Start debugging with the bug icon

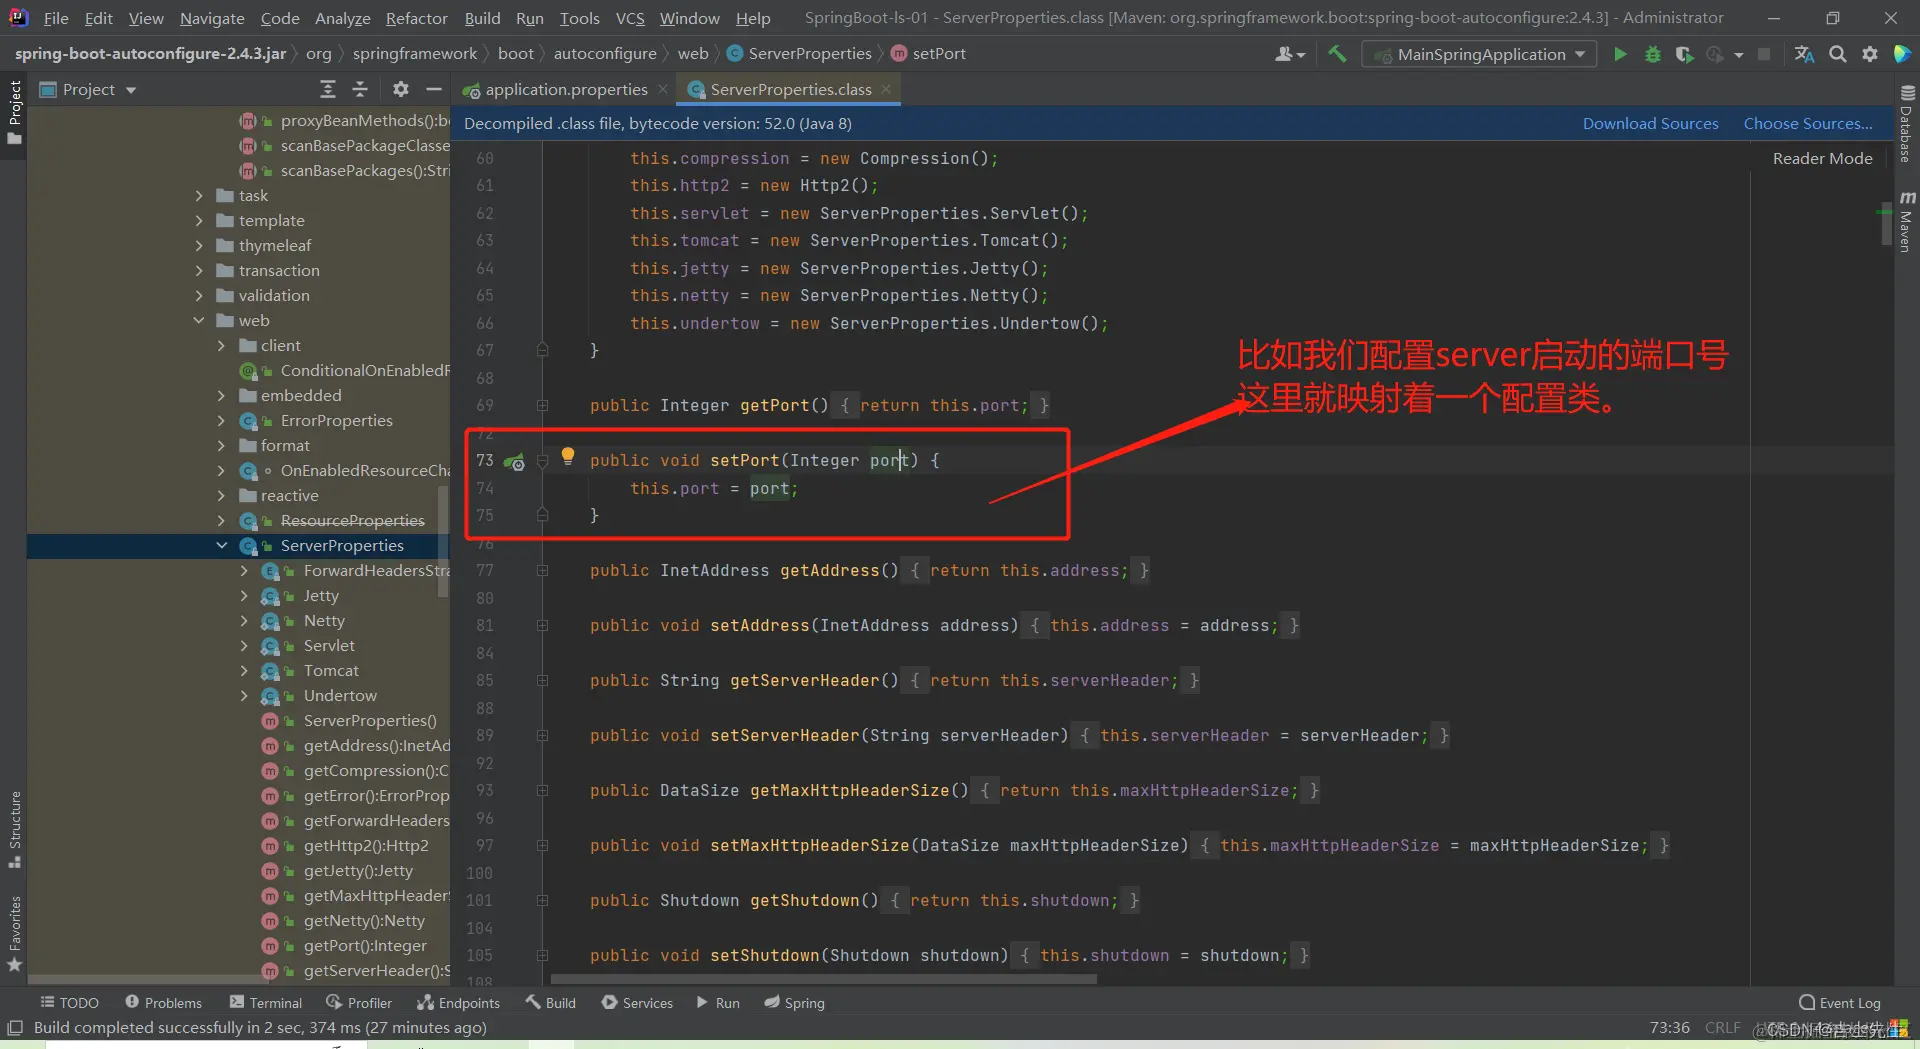coord(1652,54)
